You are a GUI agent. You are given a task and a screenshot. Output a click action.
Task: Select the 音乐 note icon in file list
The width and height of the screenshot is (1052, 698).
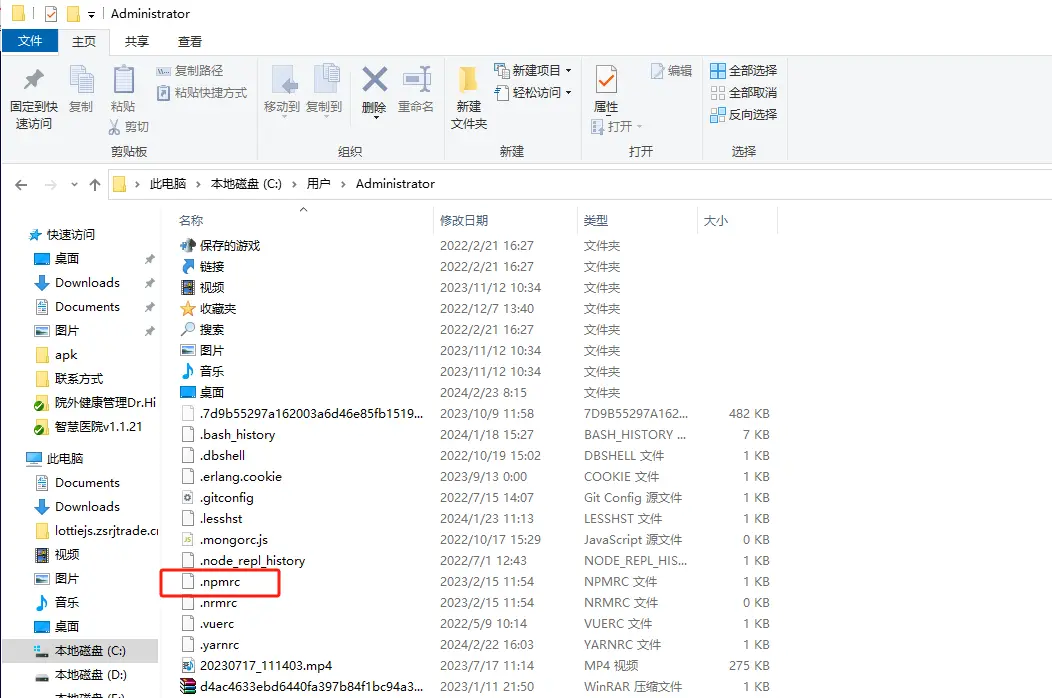click(x=188, y=371)
